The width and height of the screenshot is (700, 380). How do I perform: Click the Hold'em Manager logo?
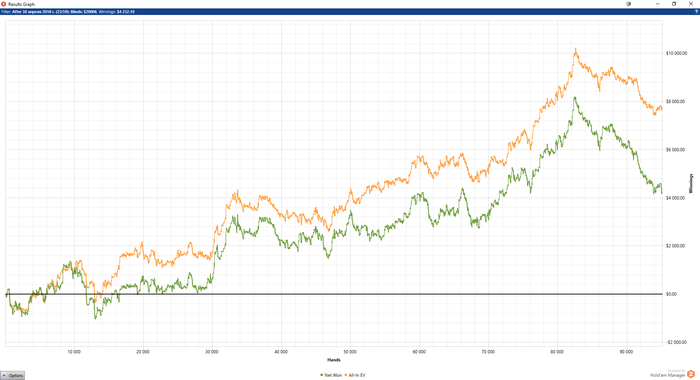[x=691, y=374]
